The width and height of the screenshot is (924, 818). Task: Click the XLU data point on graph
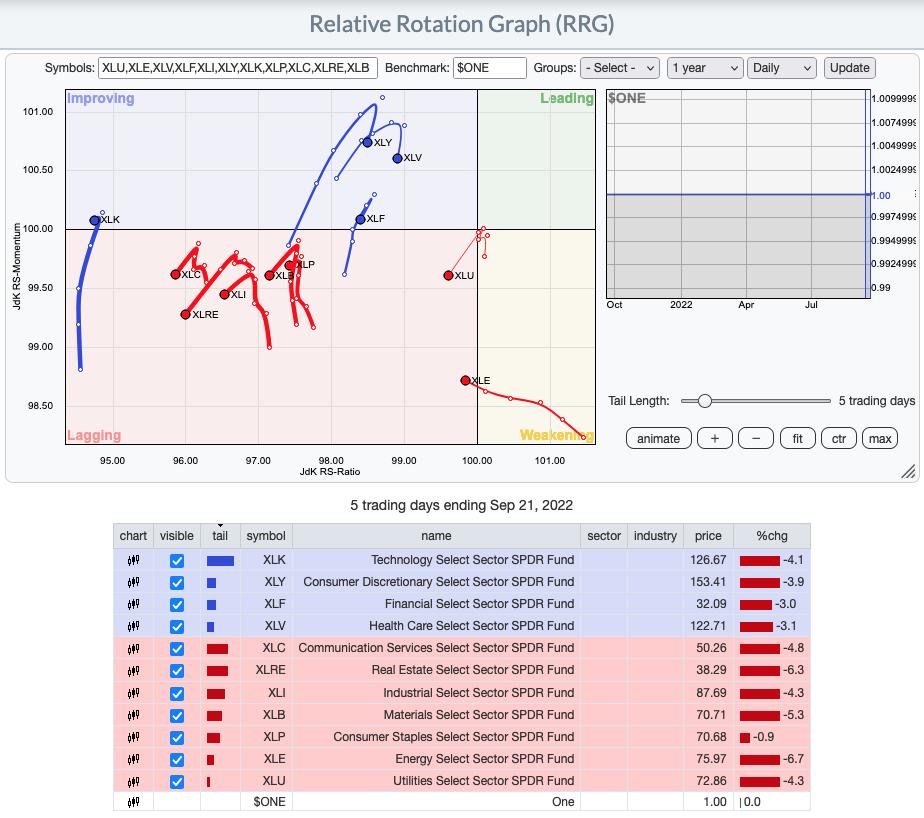point(448,275)
